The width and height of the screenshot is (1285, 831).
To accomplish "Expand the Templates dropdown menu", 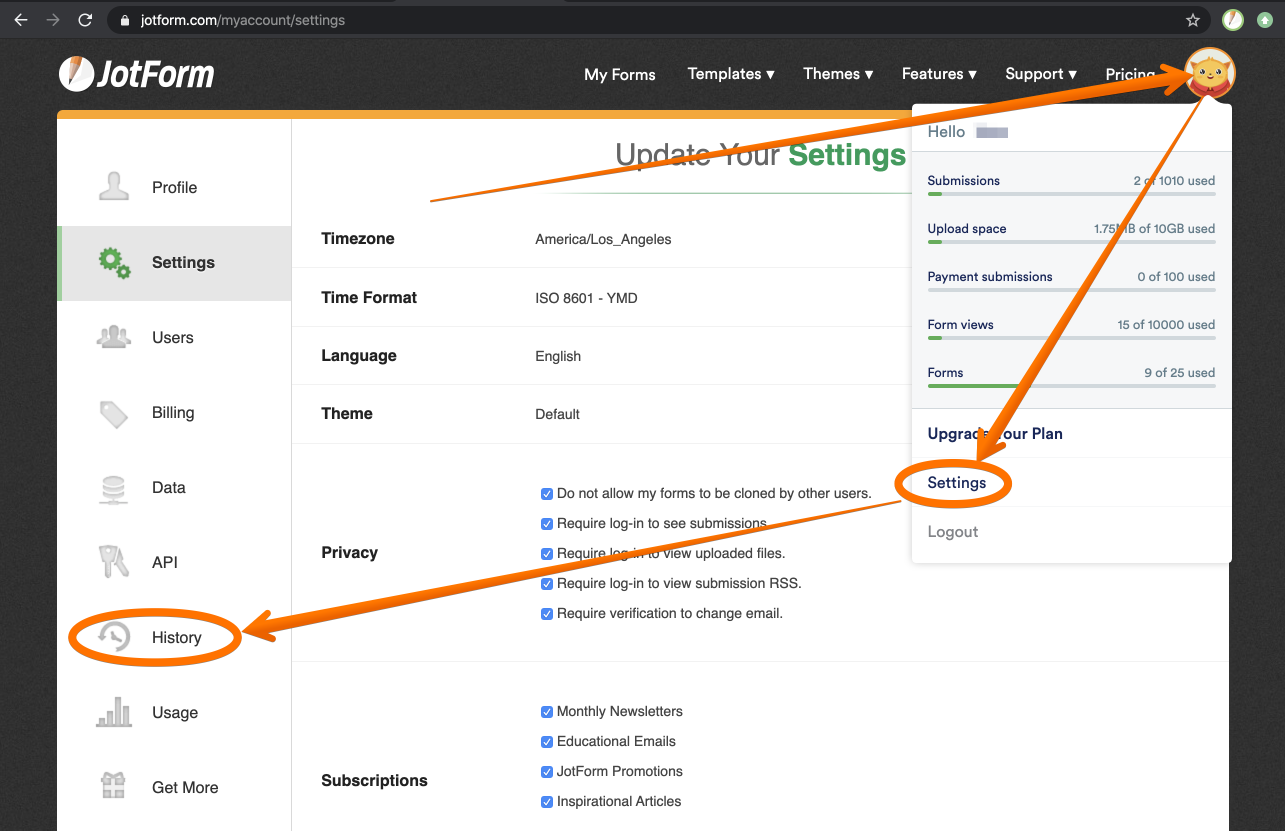I will 731,74.
